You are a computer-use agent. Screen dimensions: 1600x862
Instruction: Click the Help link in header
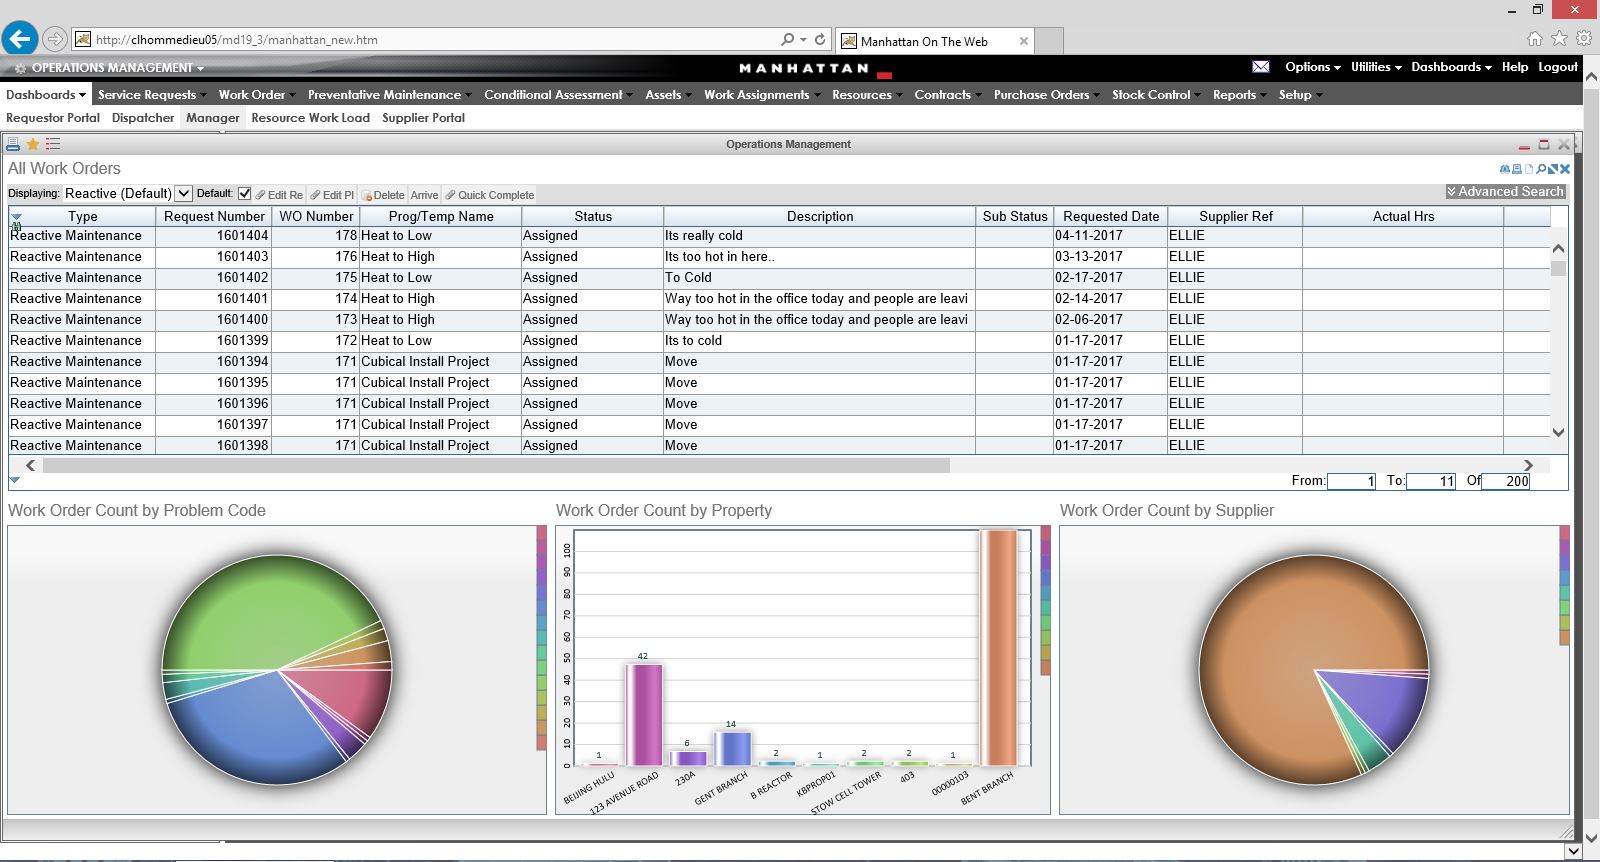tap(1514, 67)
